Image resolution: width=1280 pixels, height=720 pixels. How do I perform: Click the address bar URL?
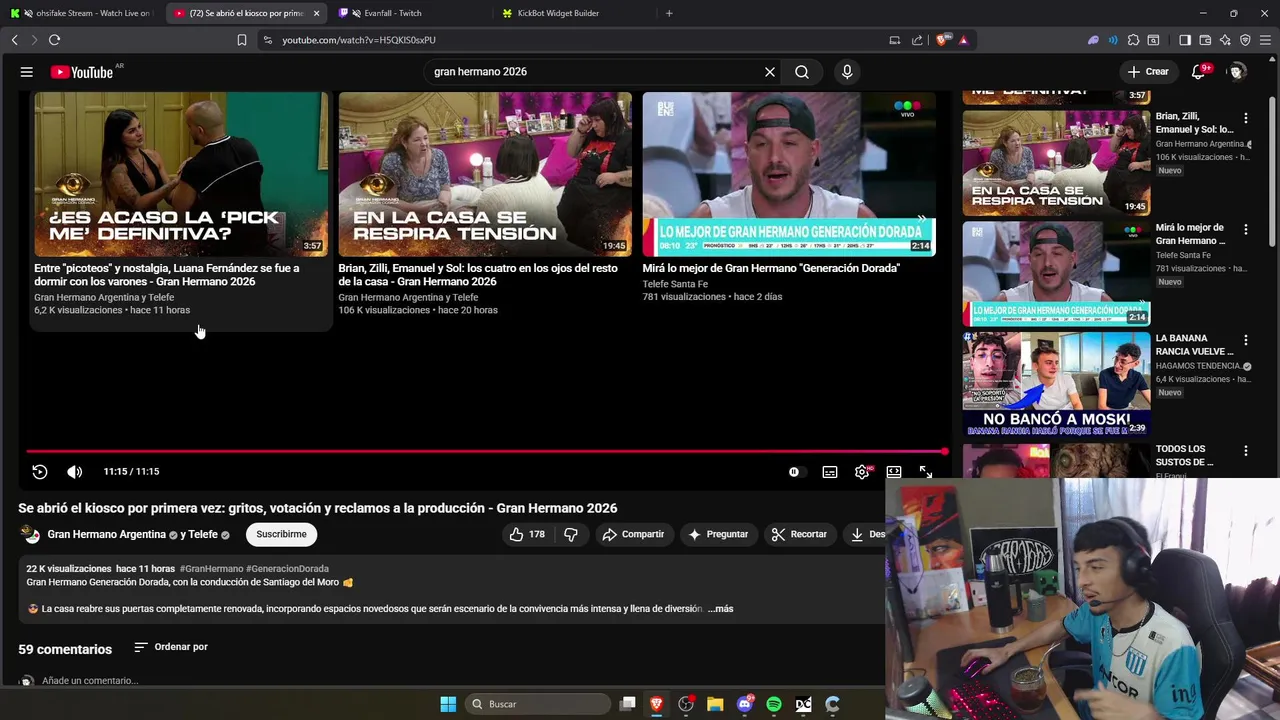click(359, 40)
